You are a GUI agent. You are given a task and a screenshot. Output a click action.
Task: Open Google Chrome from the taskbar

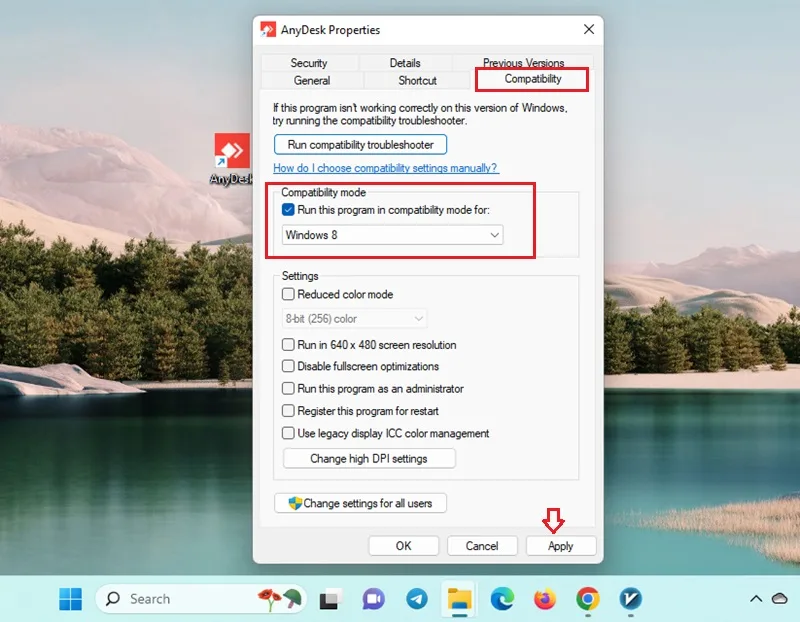pos(588,599)
